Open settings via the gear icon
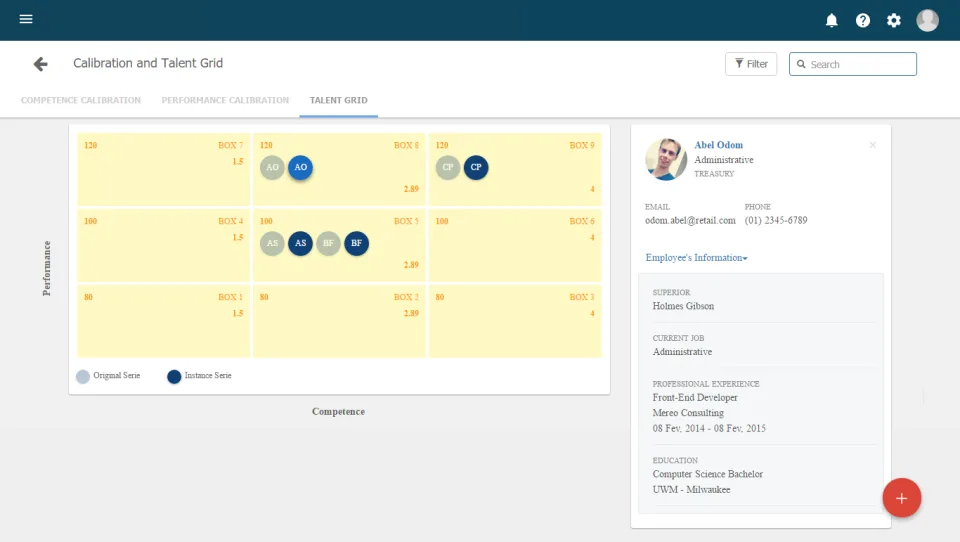The height and width of the screenshot is (542, 960). coord(894,20)
